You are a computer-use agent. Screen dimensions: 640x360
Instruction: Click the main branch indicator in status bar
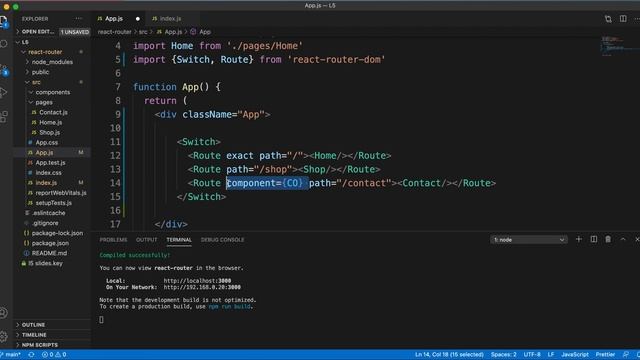tap(11, 355)
